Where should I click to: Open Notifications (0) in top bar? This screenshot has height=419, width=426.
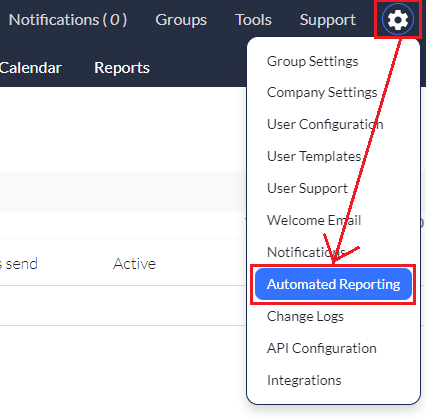click(x=68, y=20)
